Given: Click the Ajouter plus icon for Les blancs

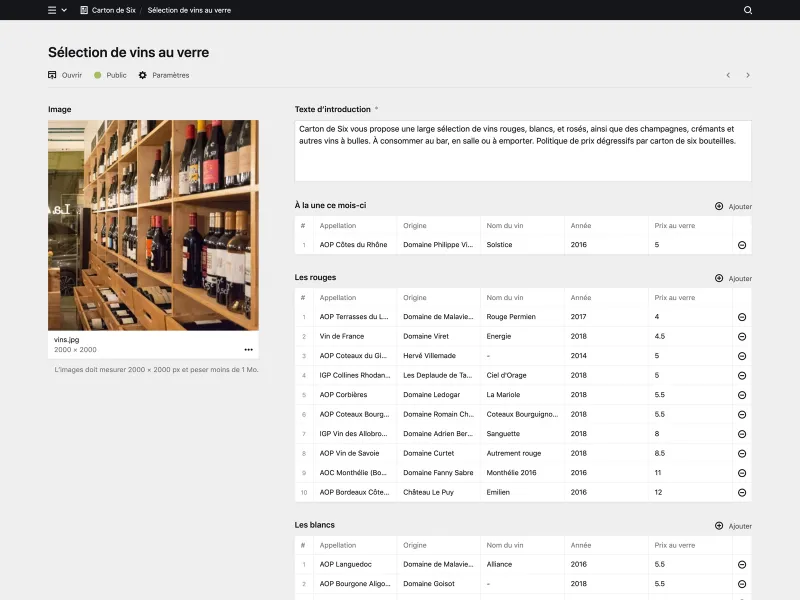Looking at the screenshot, I should click(718, 525).
